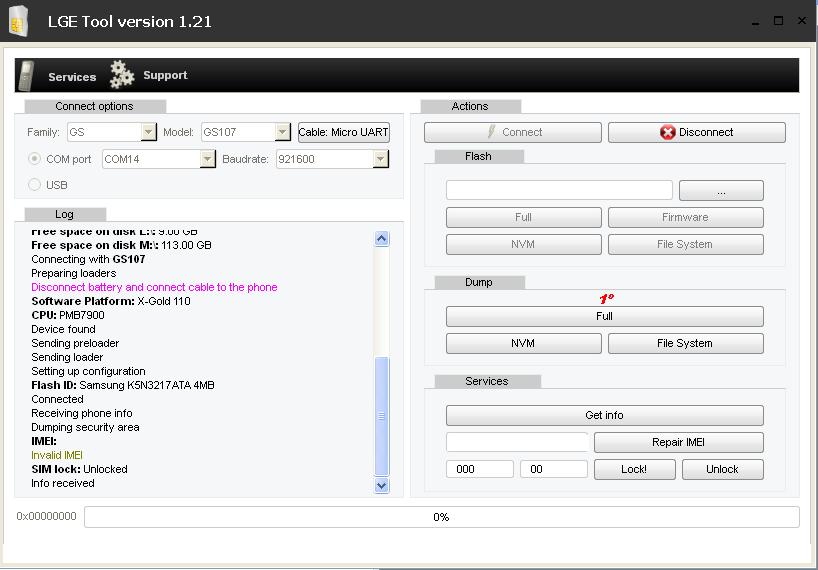This screenshot has width=818, height=570.
Task: Click the phone icon beside Services
Action: pyautogui.click(x=27, y=76)
